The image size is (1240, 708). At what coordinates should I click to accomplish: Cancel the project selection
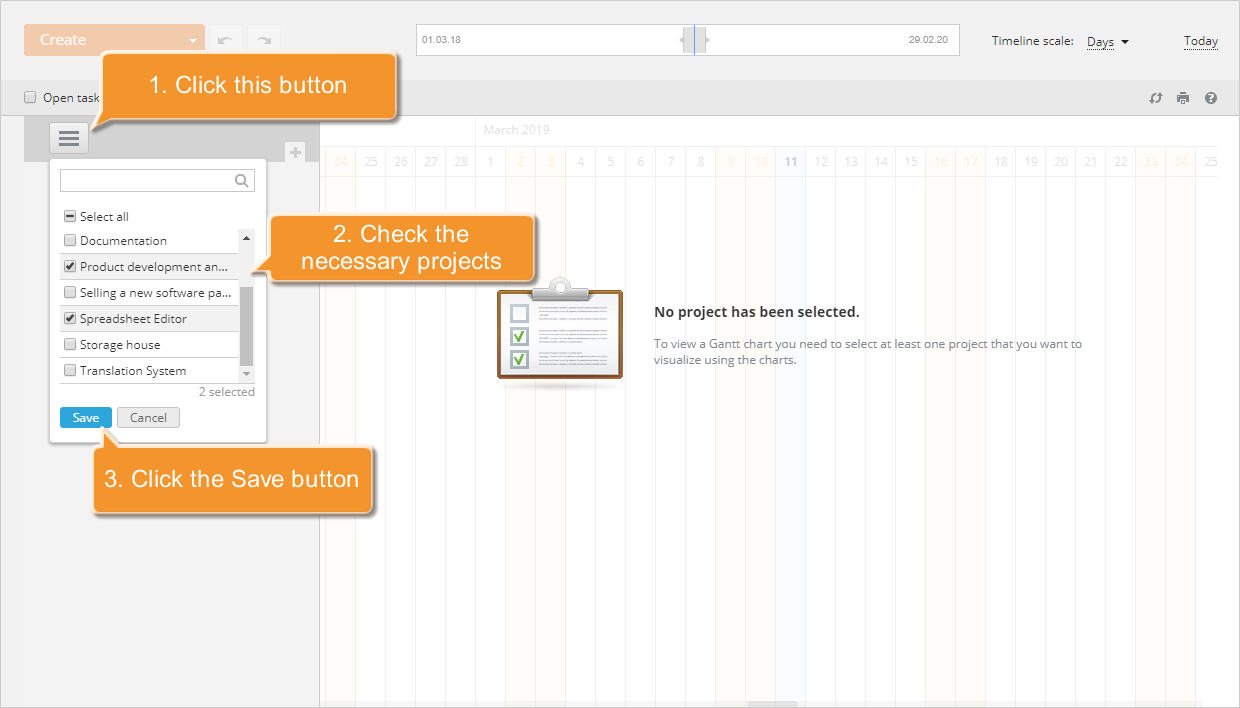tap(148, 417)
